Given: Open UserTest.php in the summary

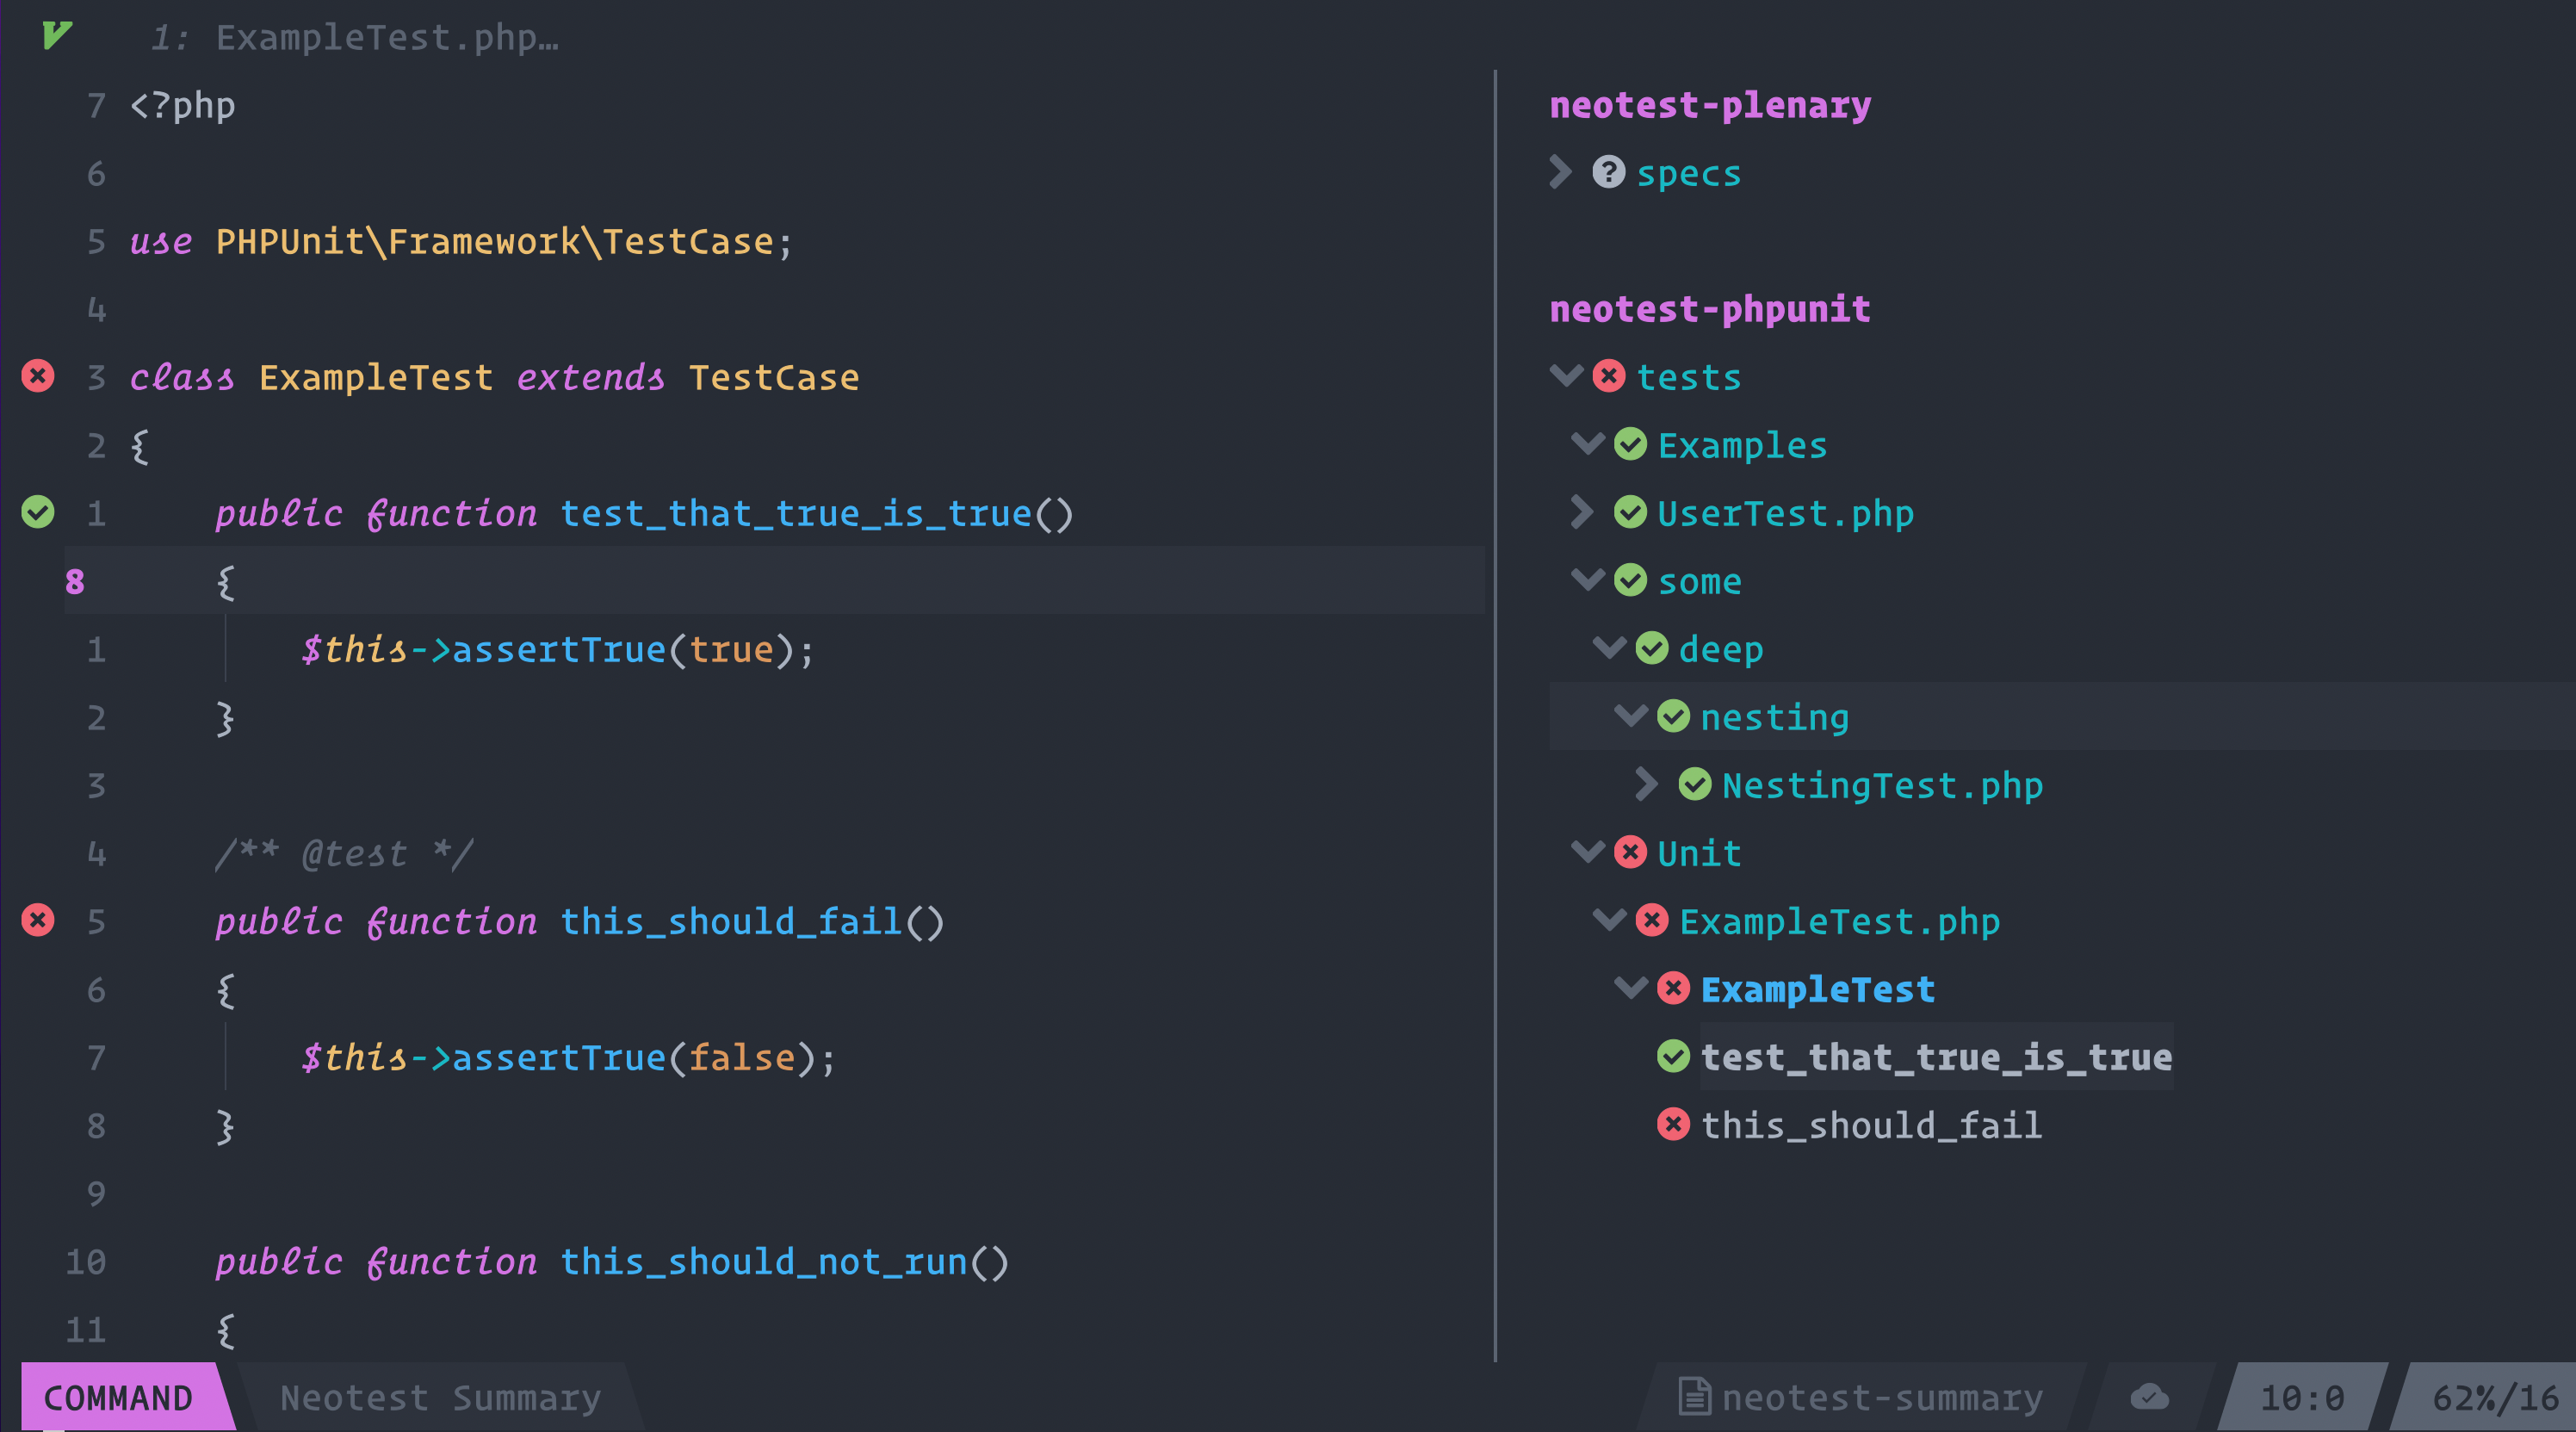Looking at the screenshot, I should click(1785, 513).
